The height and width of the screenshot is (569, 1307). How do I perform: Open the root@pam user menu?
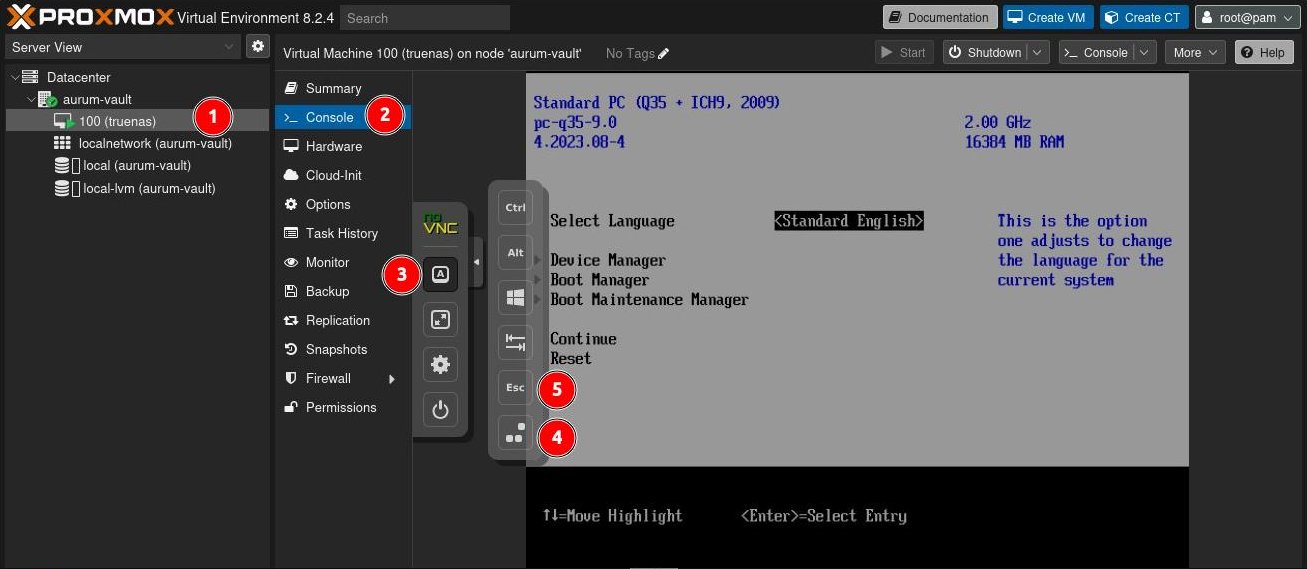[1248, 17]
